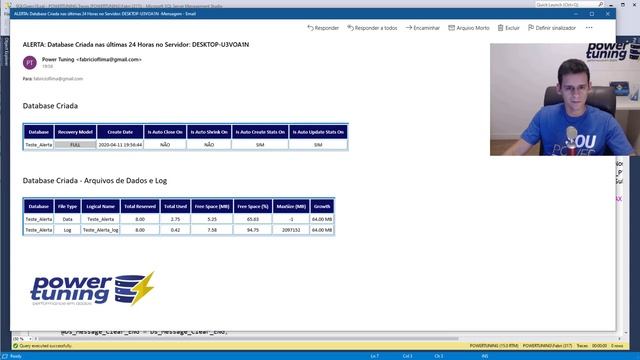Forward the email with Encaminhar

click(422, 28)
